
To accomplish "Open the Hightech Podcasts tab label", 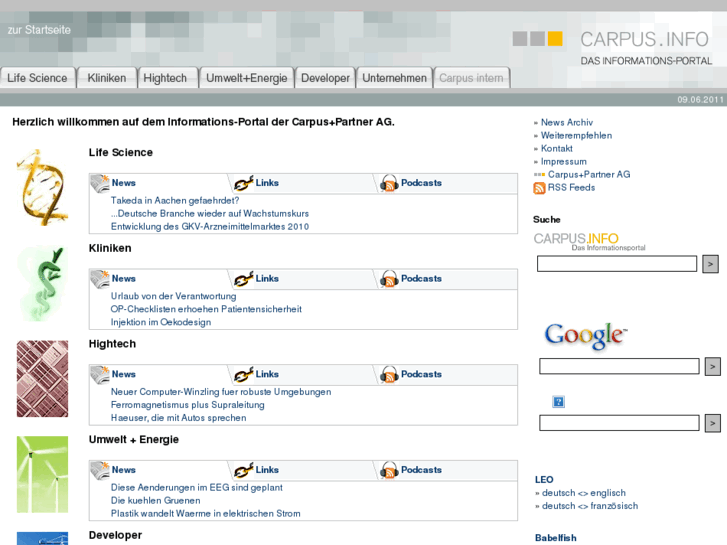I will click(x=421, y=374).
